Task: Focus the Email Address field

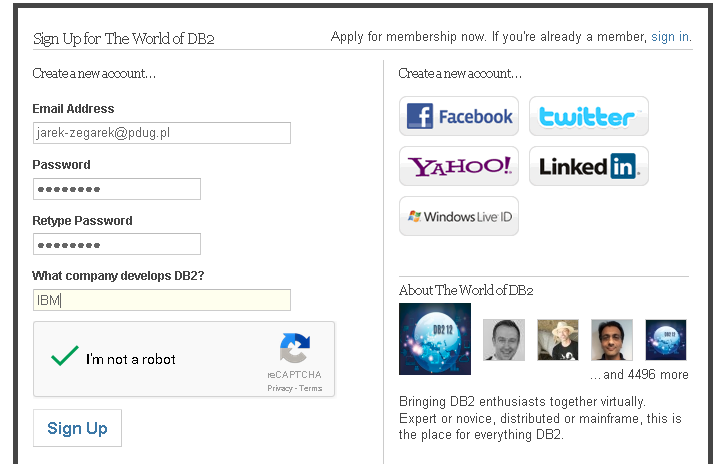Action: pos(162,133)
